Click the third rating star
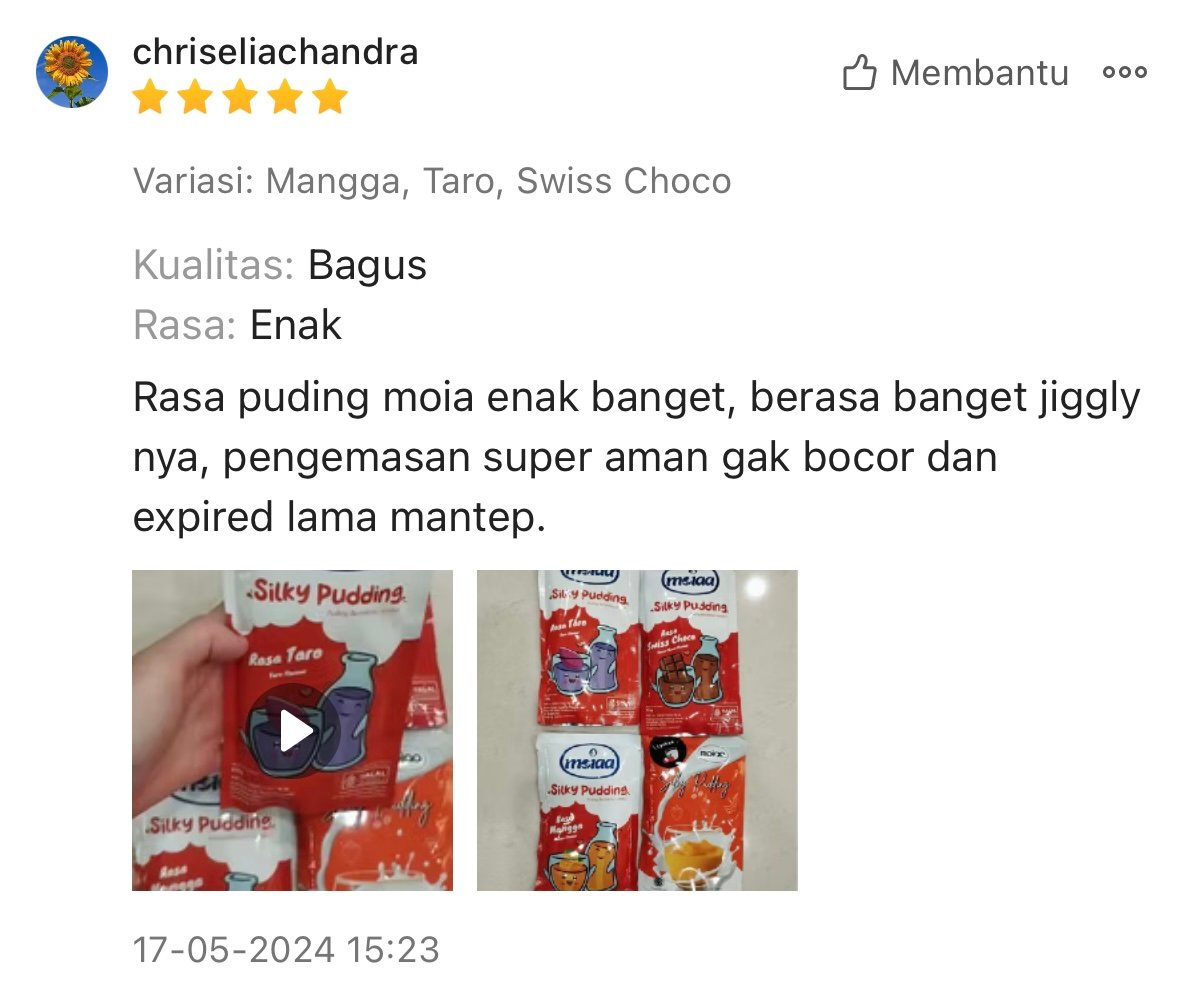This screenshot has height=987, width=1179. [241, 98]
